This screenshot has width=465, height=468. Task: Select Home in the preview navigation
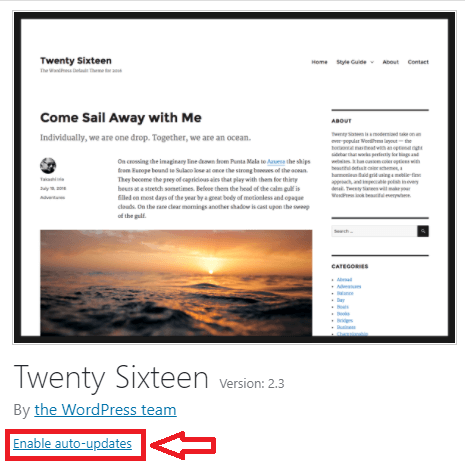319,62
